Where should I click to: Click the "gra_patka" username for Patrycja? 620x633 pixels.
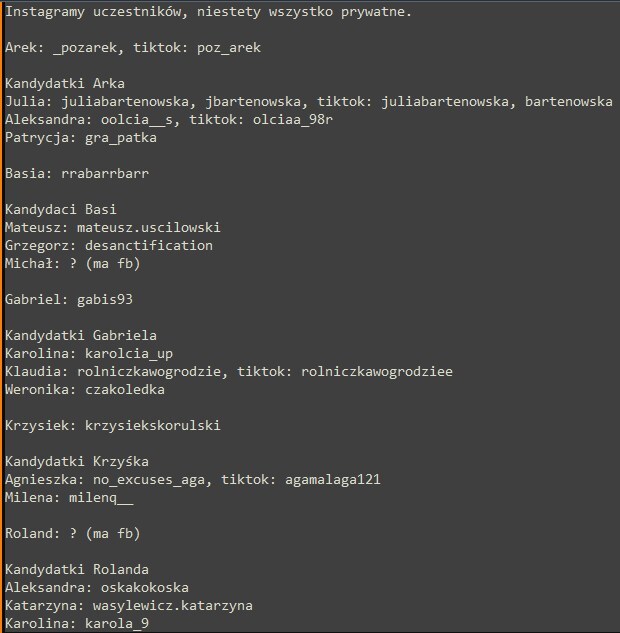[121, 138]
